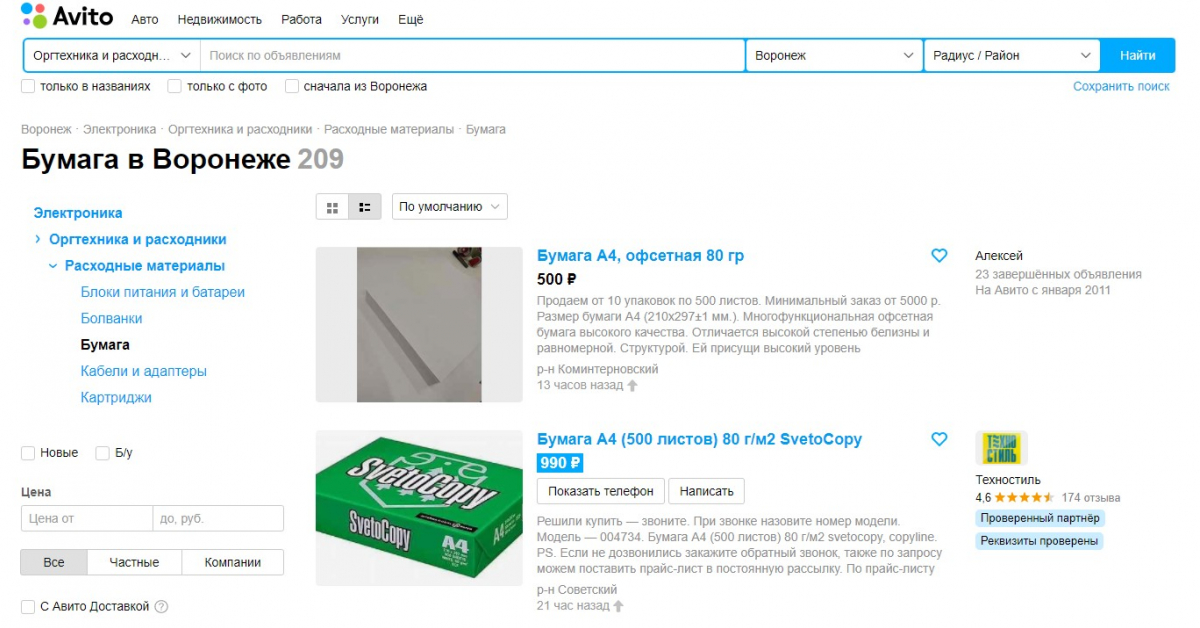
Task: Open Avito Delivery help question icon
Action: (161, 607)
